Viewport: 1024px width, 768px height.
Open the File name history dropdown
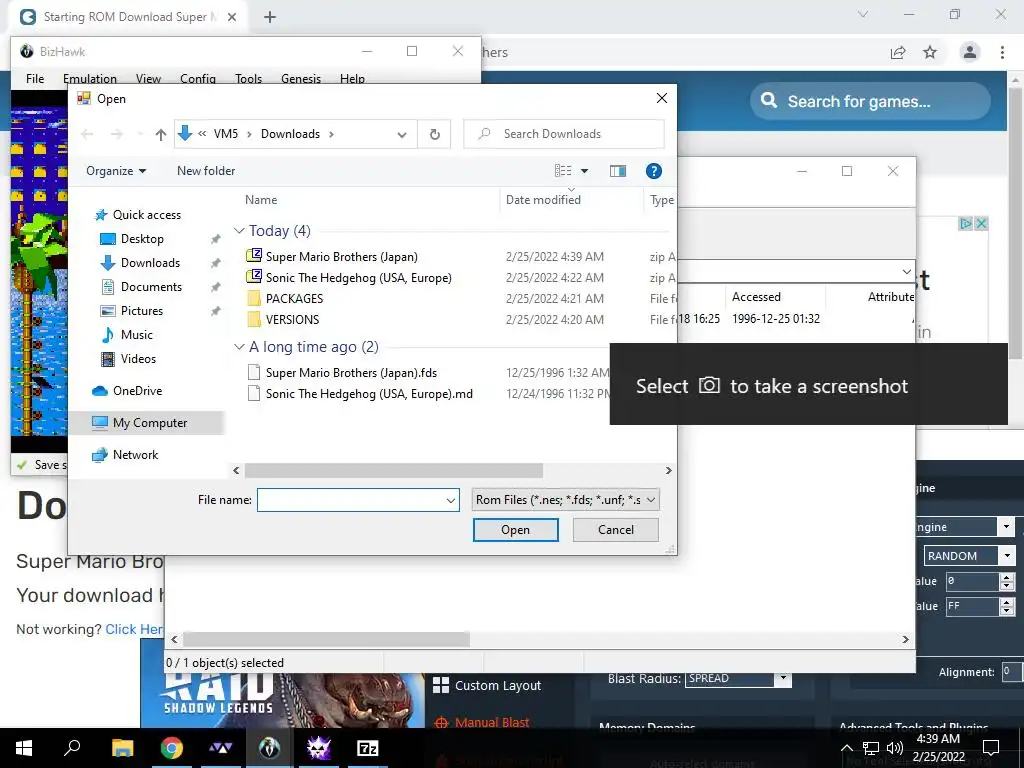(451, 501)
